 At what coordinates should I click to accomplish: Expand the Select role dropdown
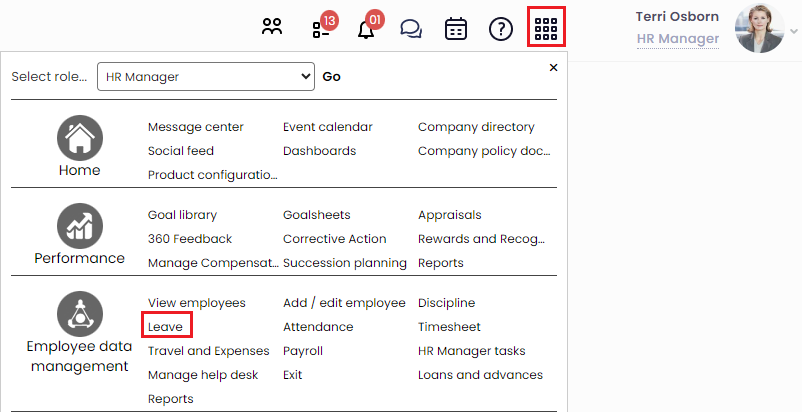tap(206, 76)
